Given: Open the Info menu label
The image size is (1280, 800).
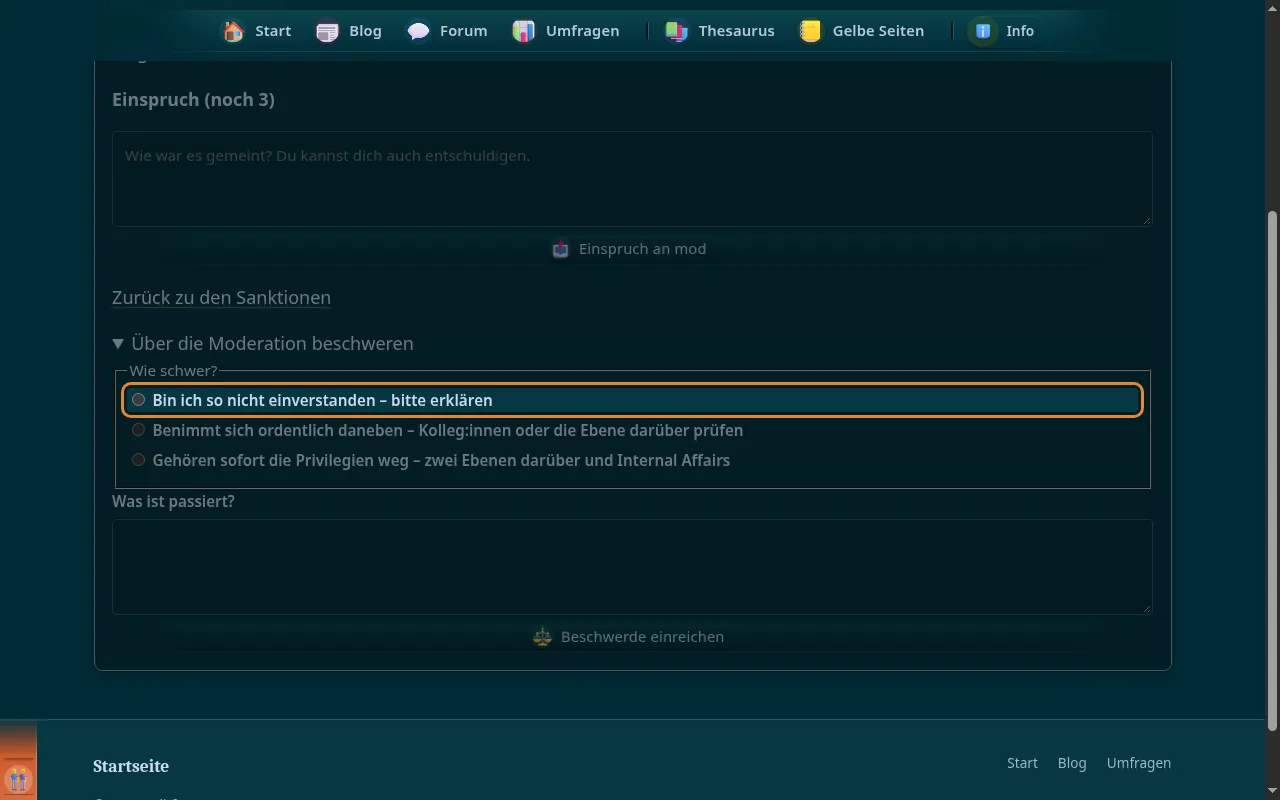Looking at the screenshot, I should click(1020, 31).
